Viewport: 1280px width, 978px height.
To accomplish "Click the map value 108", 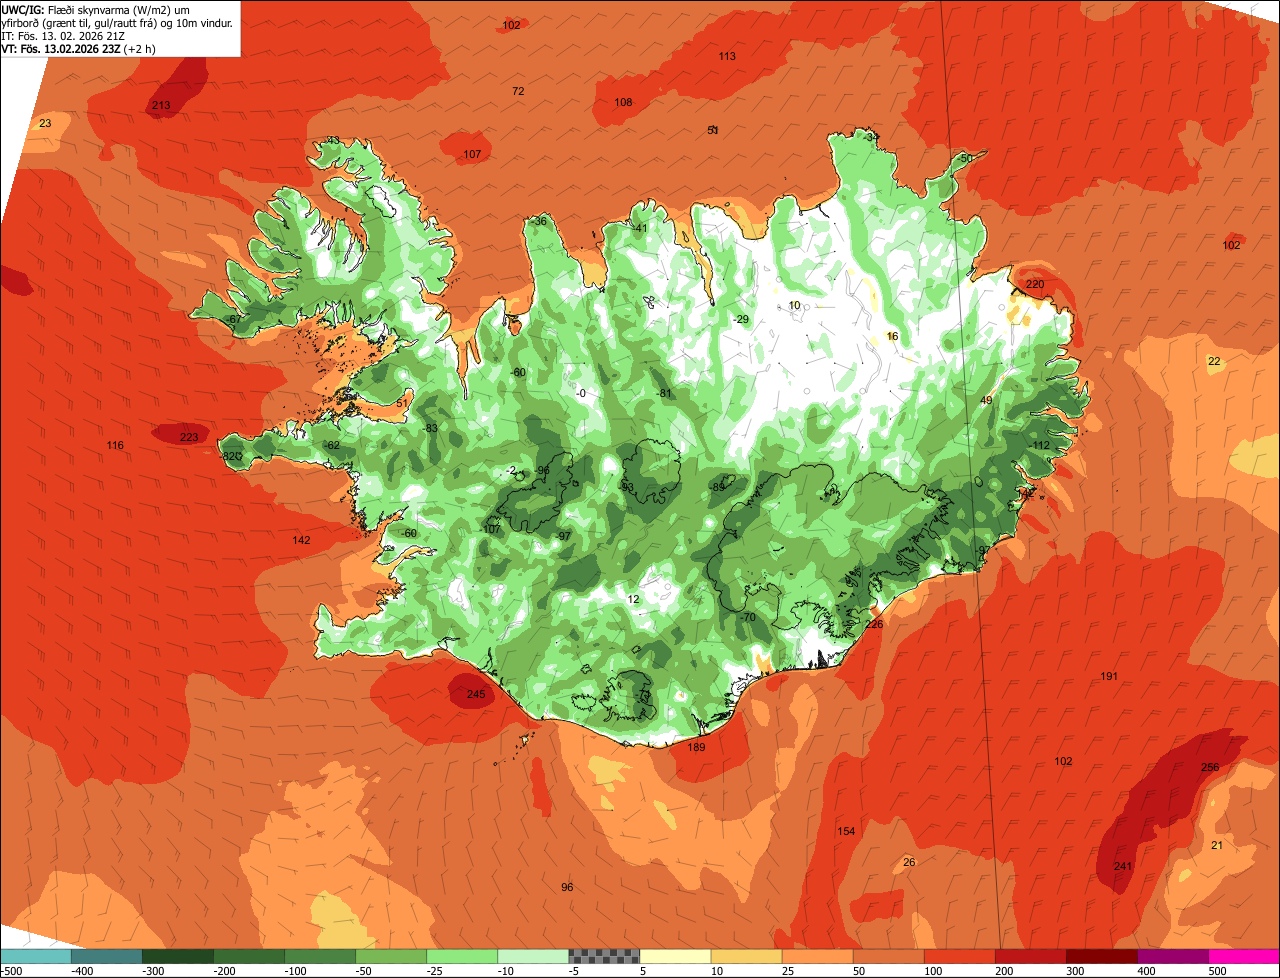I will coord(623,102).
